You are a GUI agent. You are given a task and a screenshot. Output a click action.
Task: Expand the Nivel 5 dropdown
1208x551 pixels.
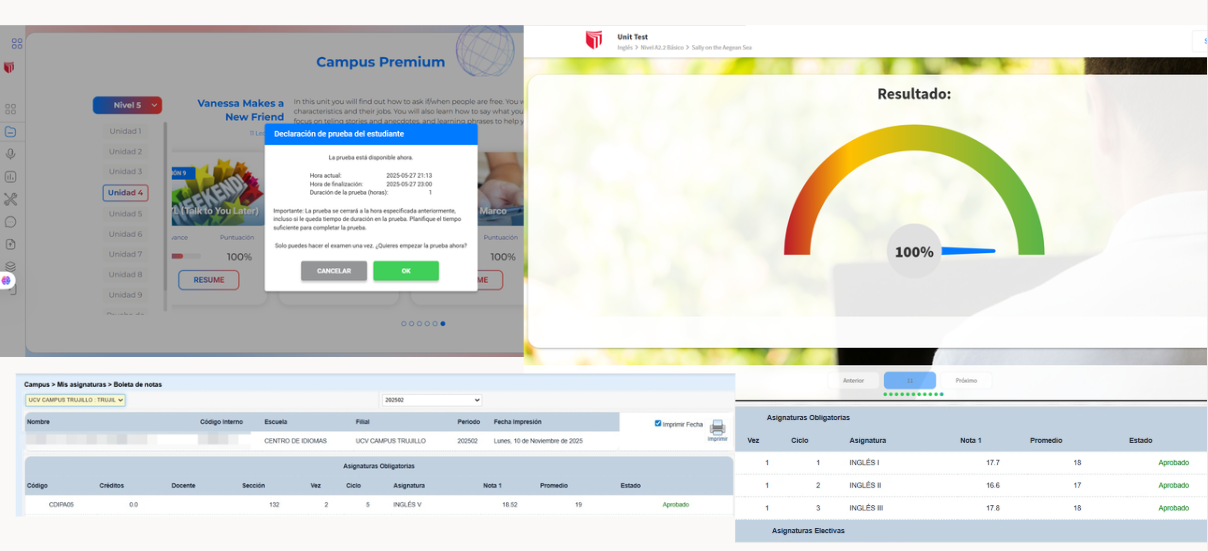[x=127, y=105]
